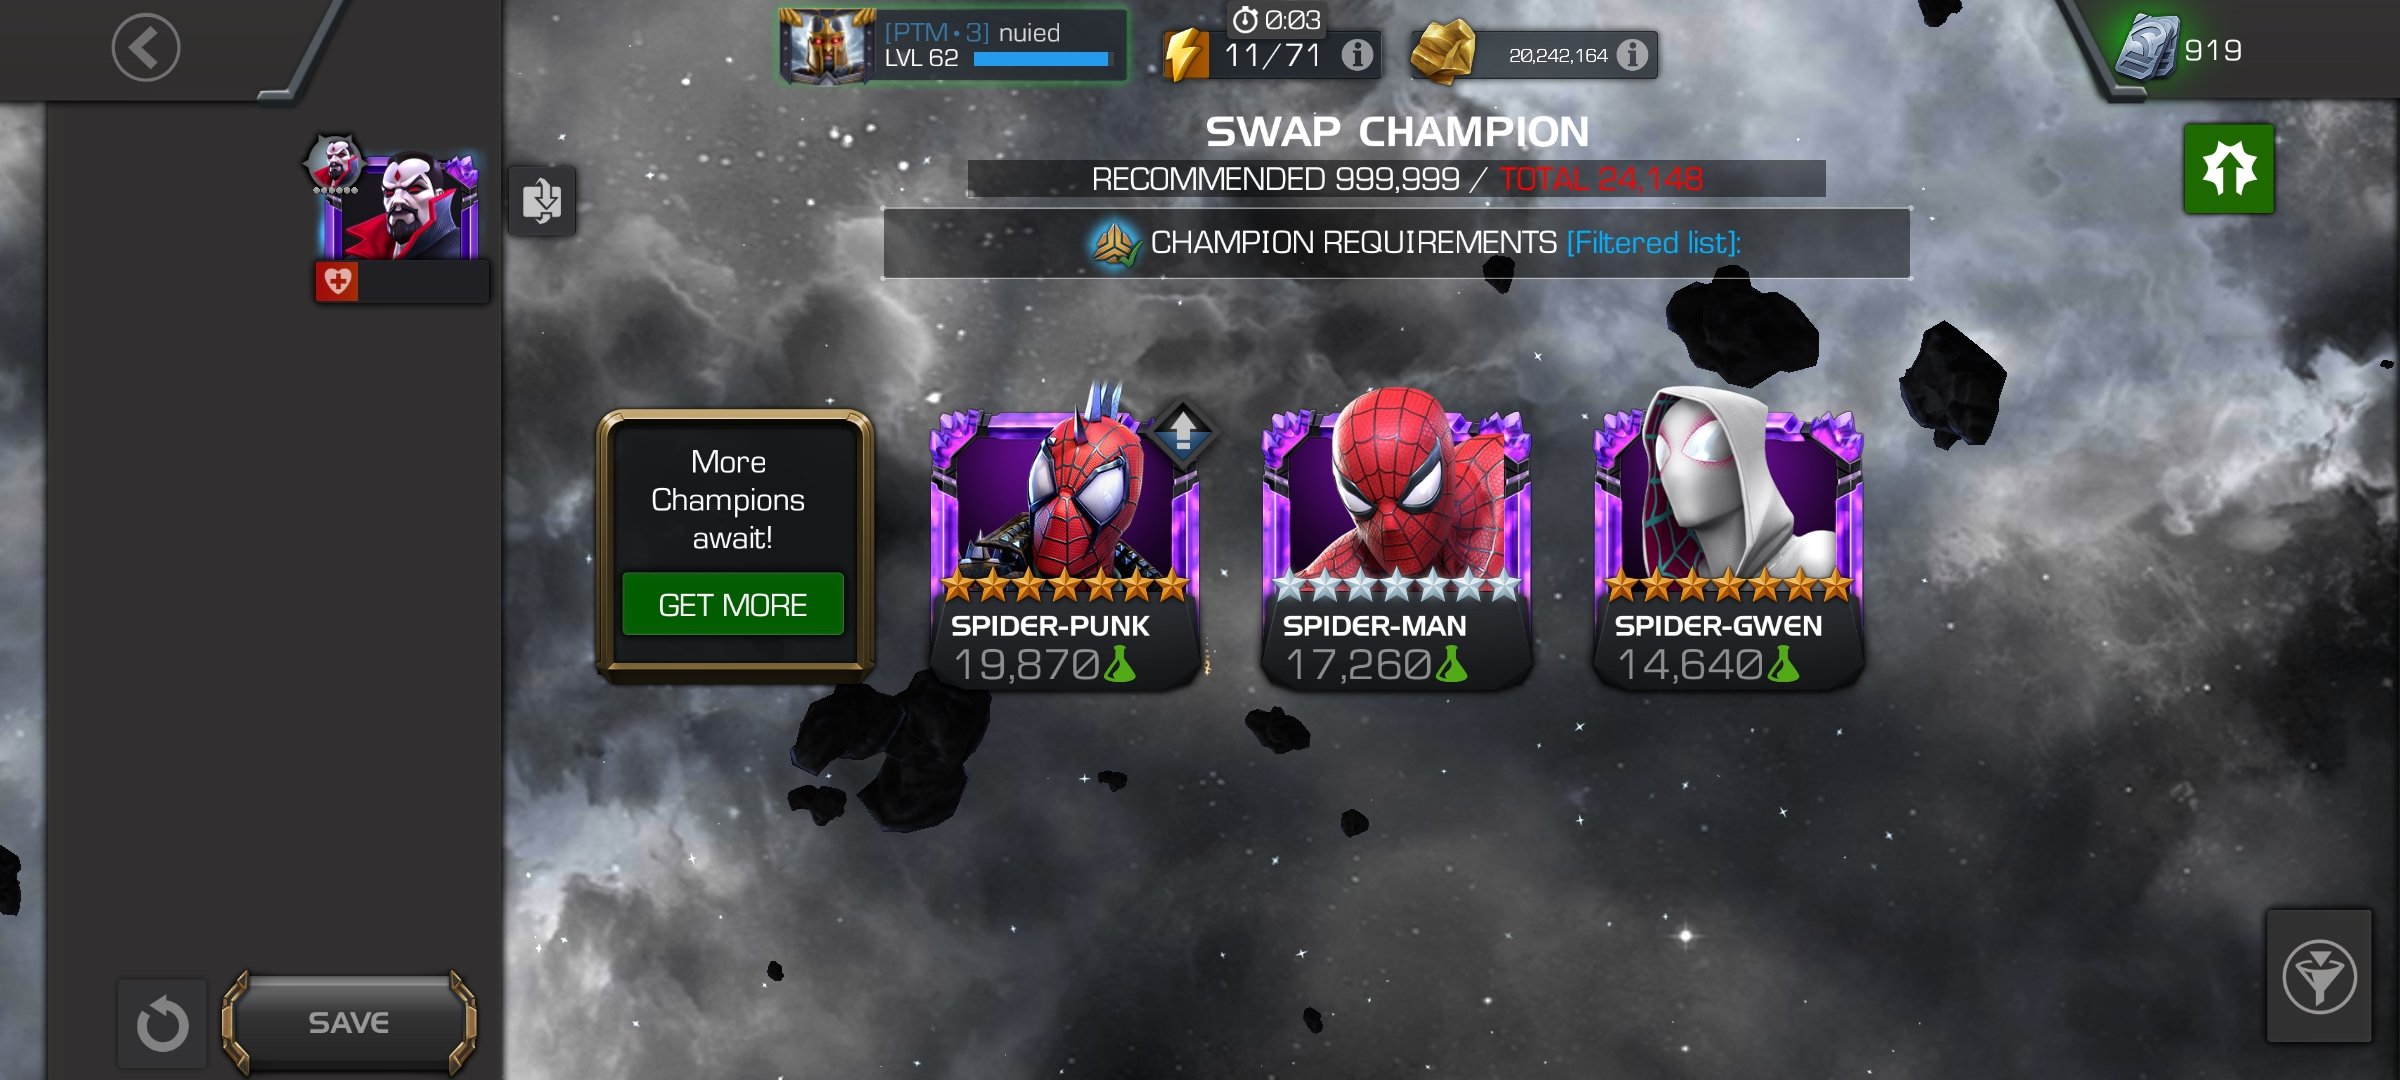Click the GET MORE button

pyautogui.click(x=732, y=604)
